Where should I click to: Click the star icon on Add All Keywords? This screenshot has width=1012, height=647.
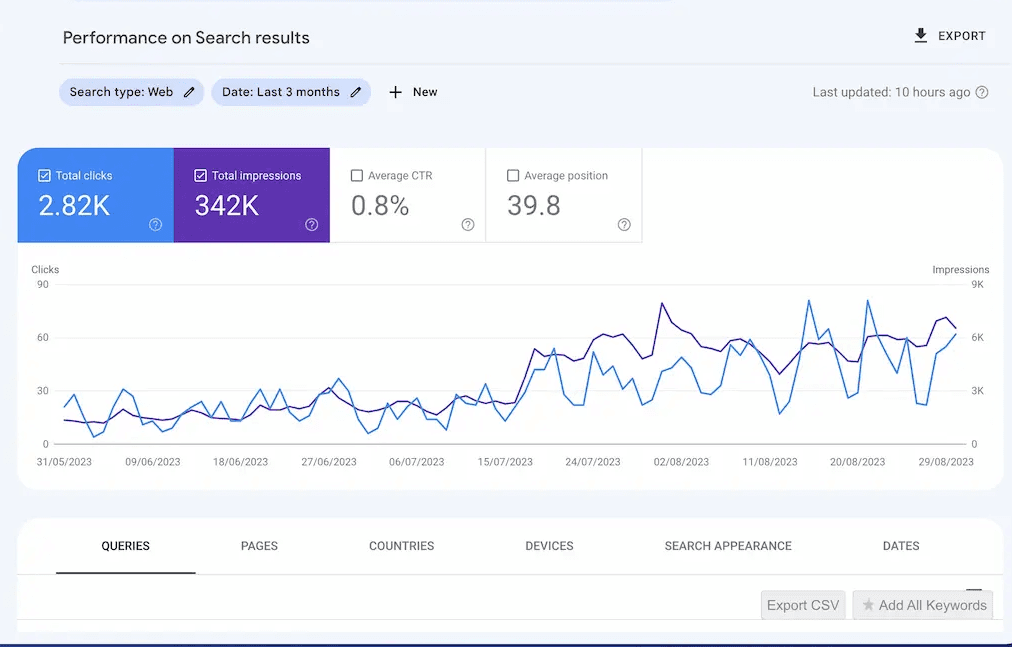[x=870, y=605]
